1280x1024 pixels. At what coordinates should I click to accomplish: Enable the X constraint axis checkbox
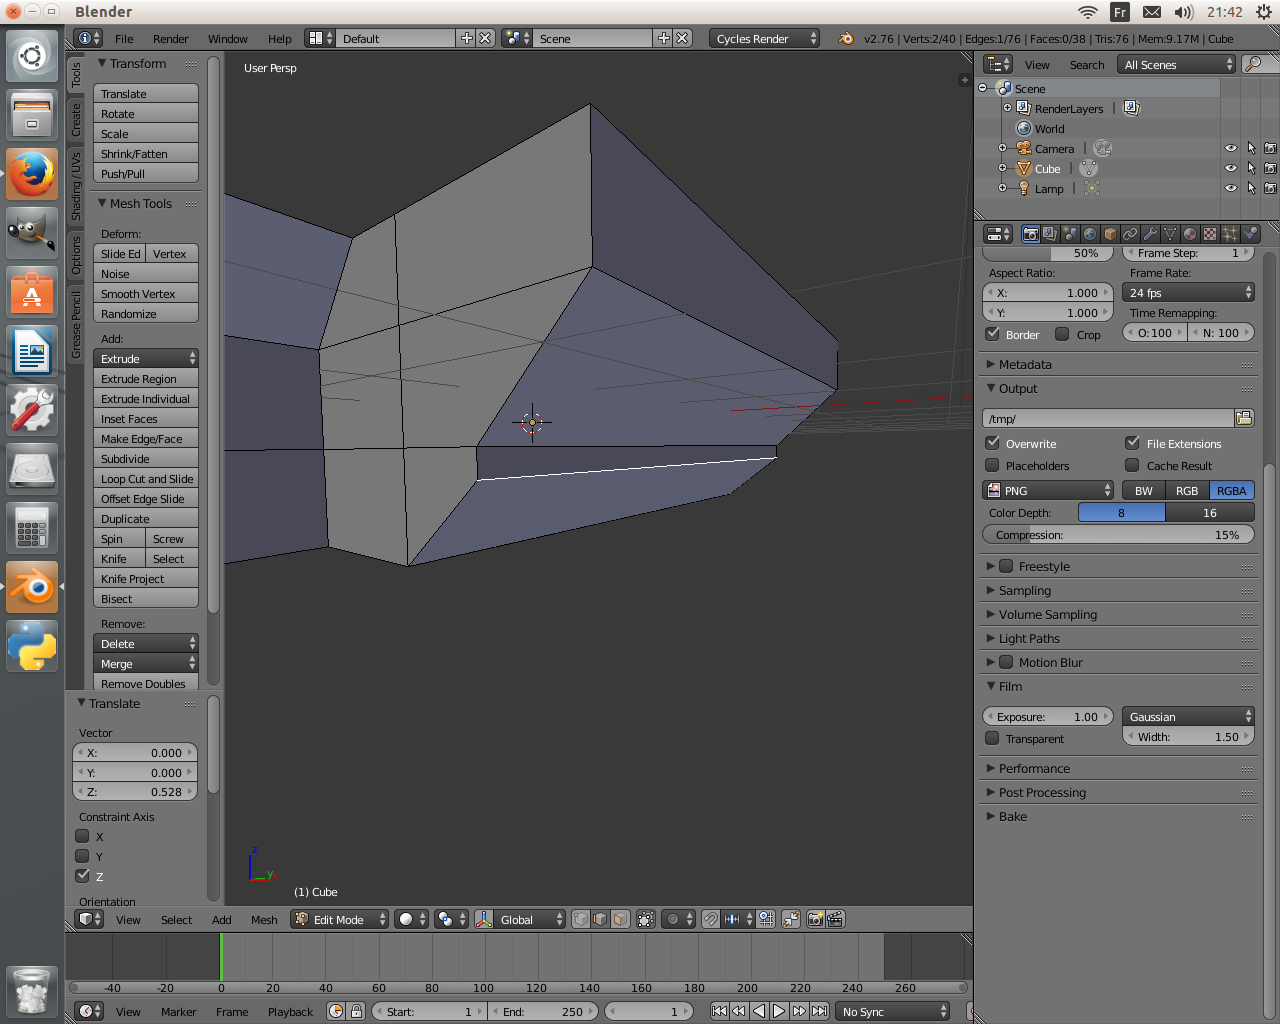[83, 836]
